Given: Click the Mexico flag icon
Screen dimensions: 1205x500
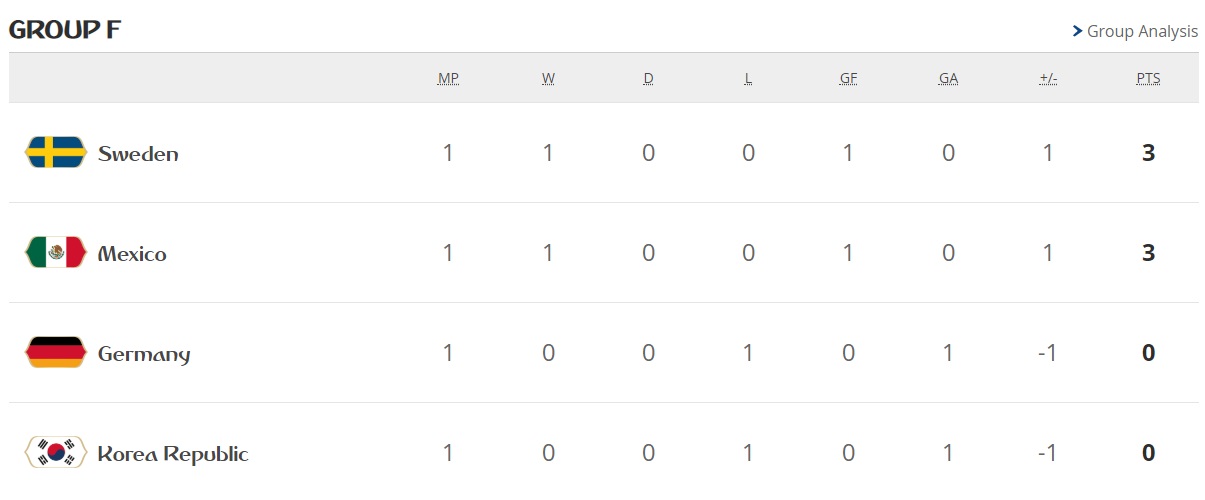Looking at the screenshot, I should (x=56, y=253).
